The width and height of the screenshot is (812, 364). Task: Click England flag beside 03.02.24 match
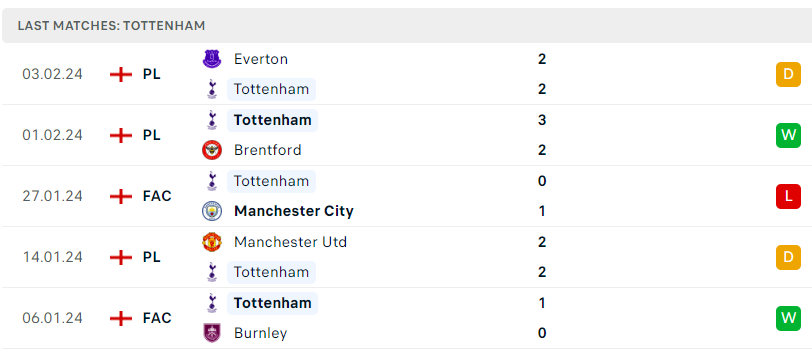[121, 75]
